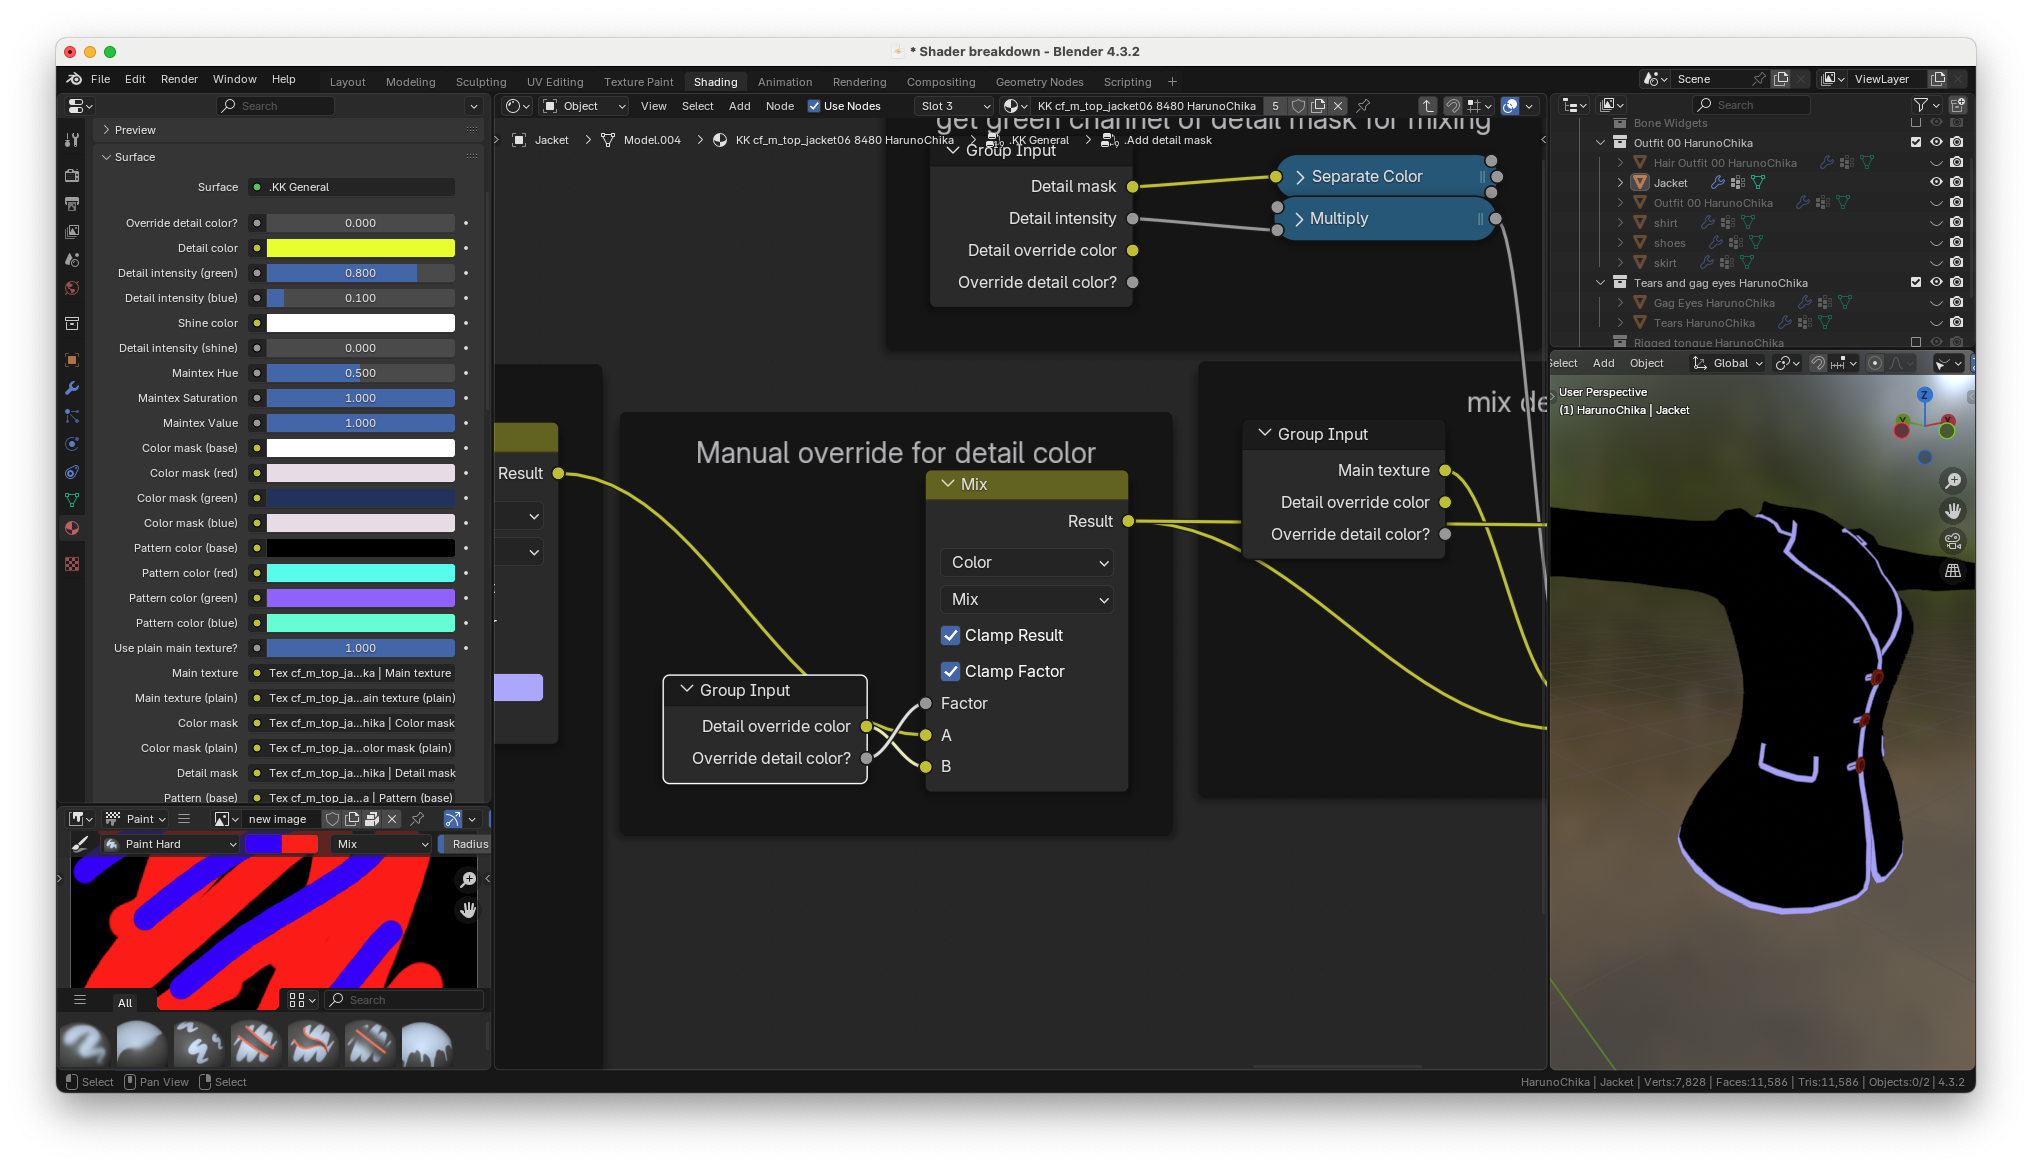The width and height of the screenshot is (2032, 1167).
Task: Open the Color data type dropdown in Mix node
Action: point(1026,563)
